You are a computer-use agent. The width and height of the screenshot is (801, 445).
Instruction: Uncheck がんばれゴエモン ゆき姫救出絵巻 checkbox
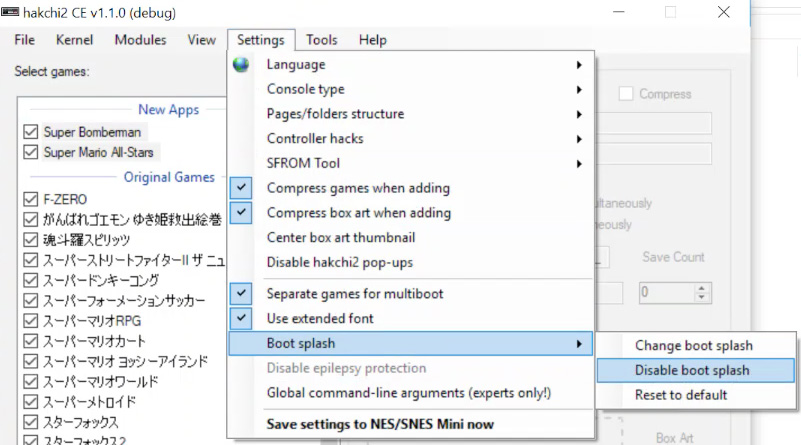click(x=31, y=219)
